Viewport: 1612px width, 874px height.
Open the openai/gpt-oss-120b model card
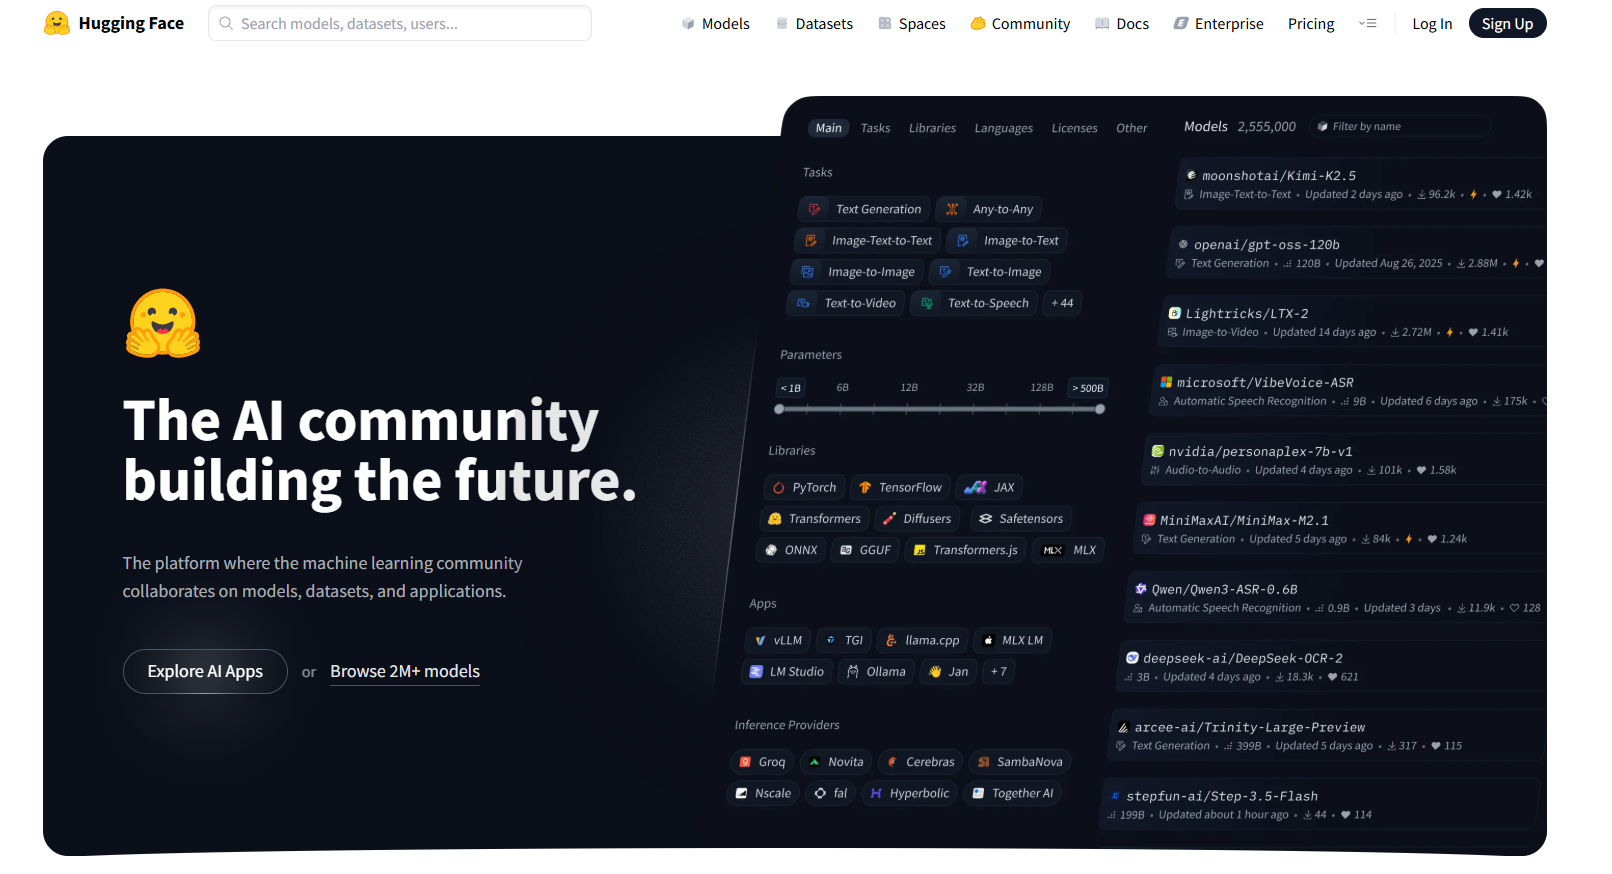(1358, 253)
